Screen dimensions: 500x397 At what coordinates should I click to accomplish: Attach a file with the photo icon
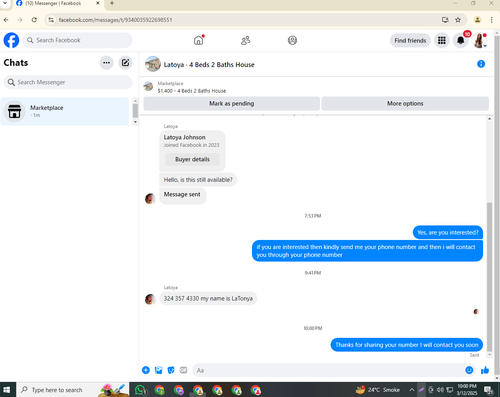tap(158, 370)
